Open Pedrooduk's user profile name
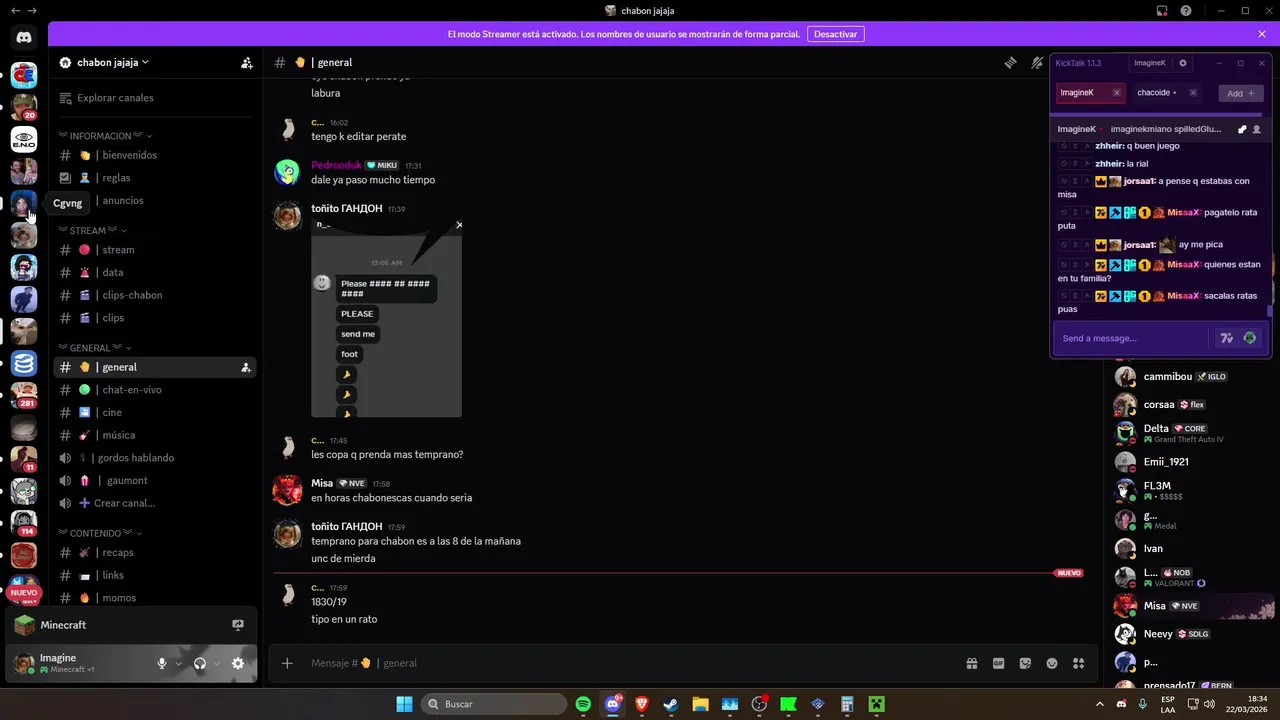 pos(336,165)
